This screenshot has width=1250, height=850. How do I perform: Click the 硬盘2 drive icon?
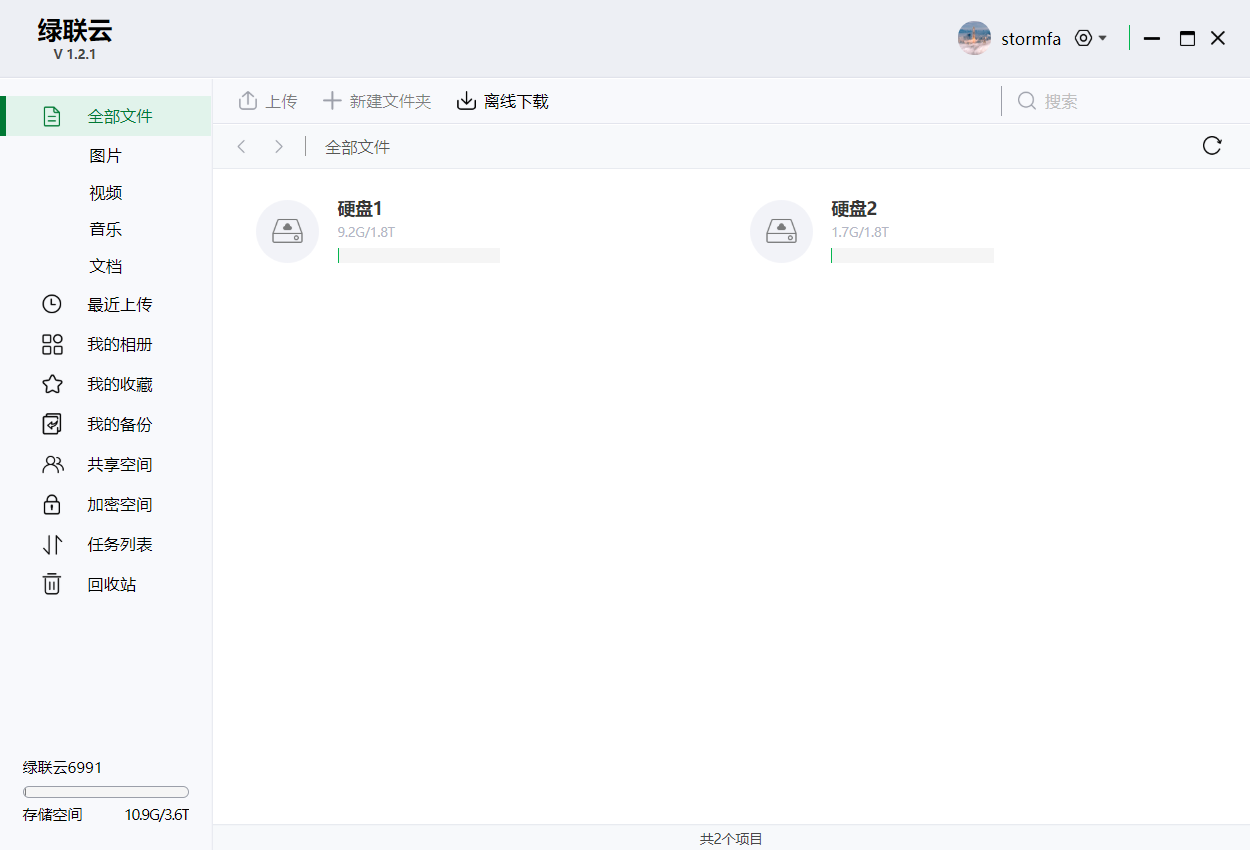click(781, 231)
